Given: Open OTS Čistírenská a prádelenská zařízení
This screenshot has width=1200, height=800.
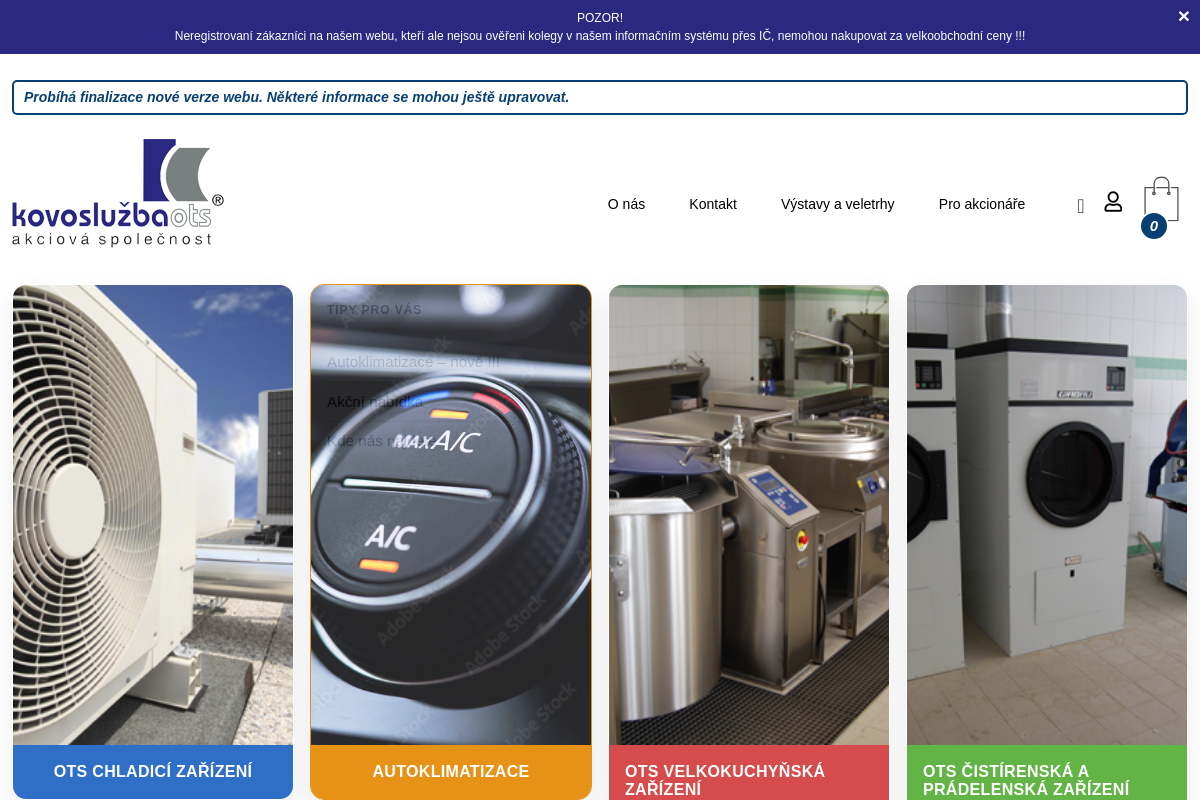Looking at the screenshot, I should click(x=1025, y=779).
